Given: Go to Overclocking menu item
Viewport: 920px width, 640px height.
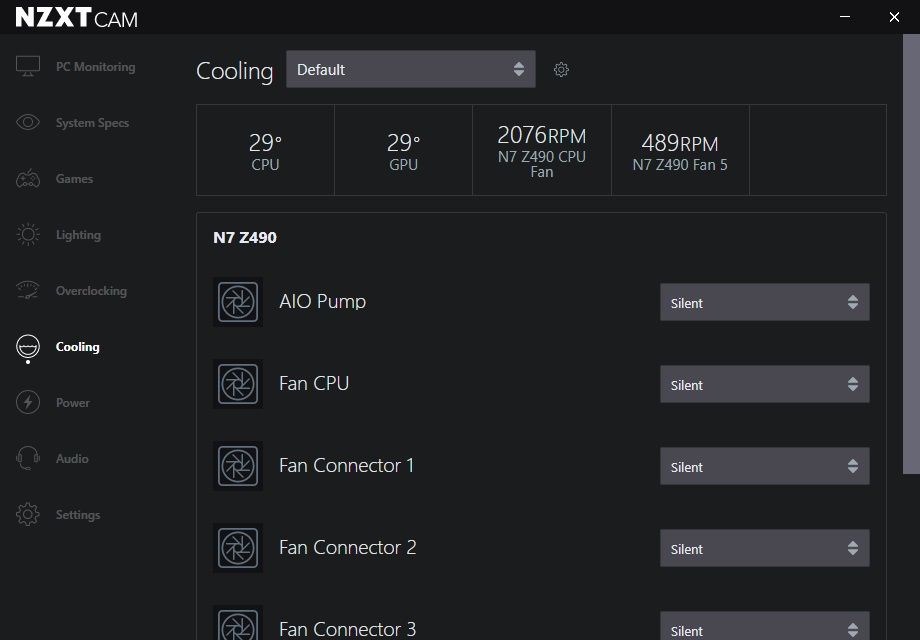Looking at the screenshot, I should point(91,291).
